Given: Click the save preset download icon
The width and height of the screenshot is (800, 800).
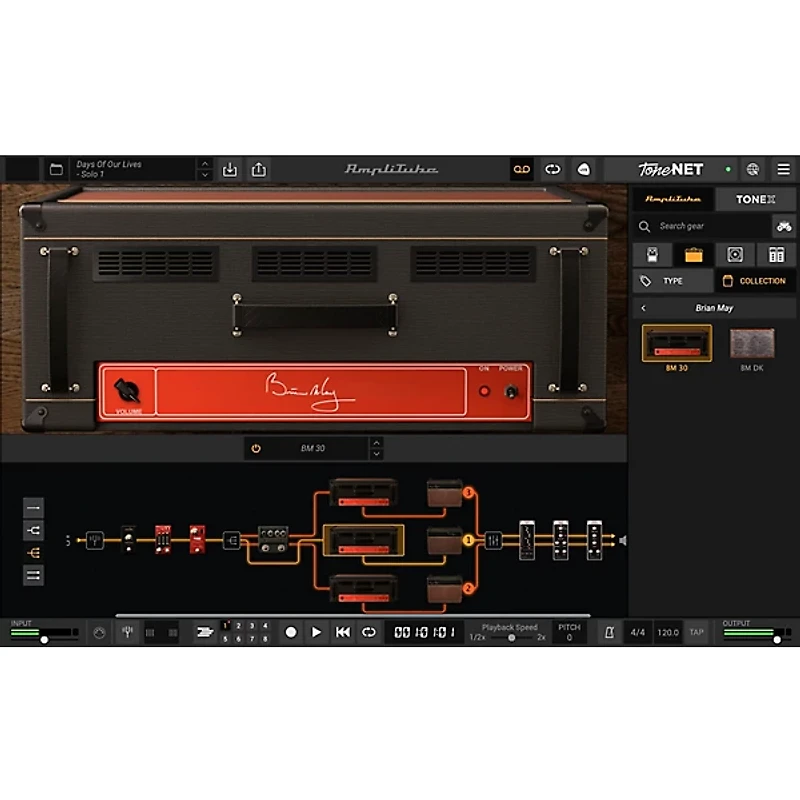Looking at the screenshot, I should click(230, 169).
